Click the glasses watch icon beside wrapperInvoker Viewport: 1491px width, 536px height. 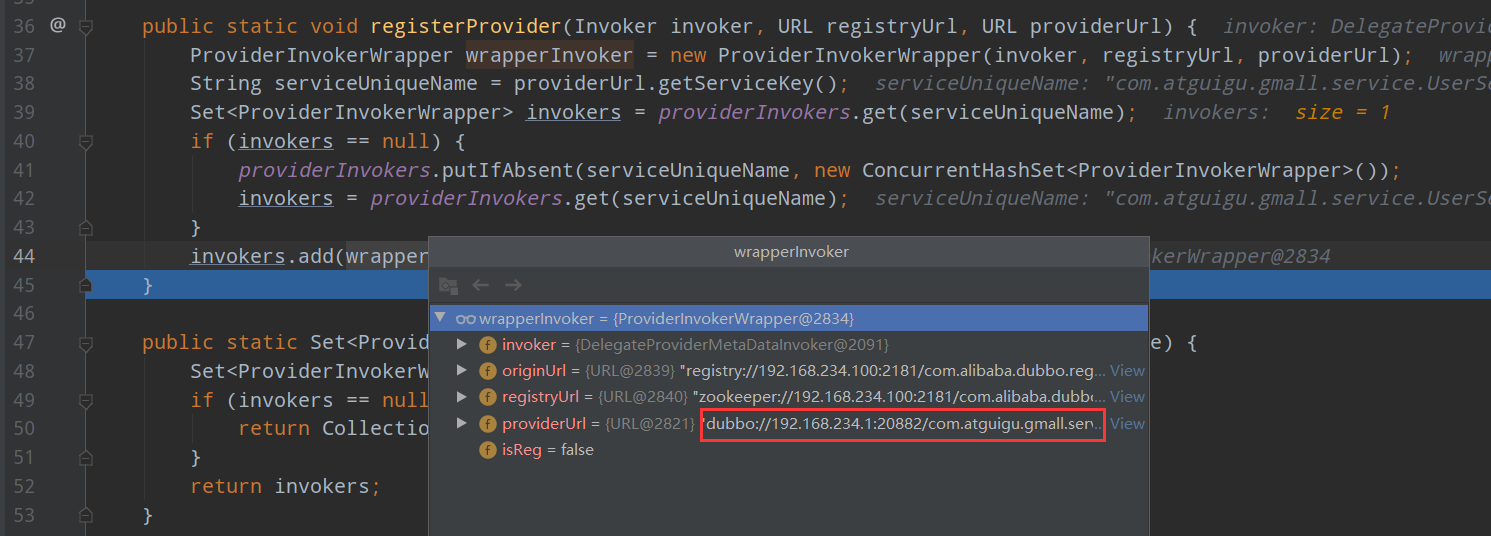(465, 319)
